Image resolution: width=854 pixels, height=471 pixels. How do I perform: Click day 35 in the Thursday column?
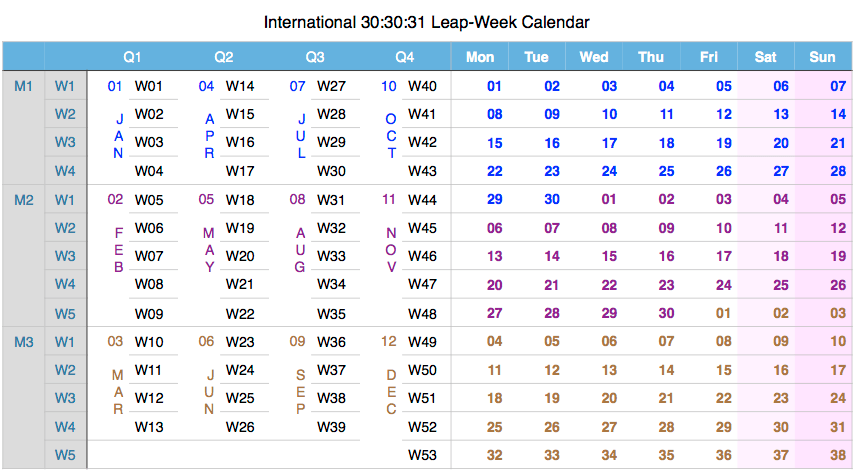[667, 455]
